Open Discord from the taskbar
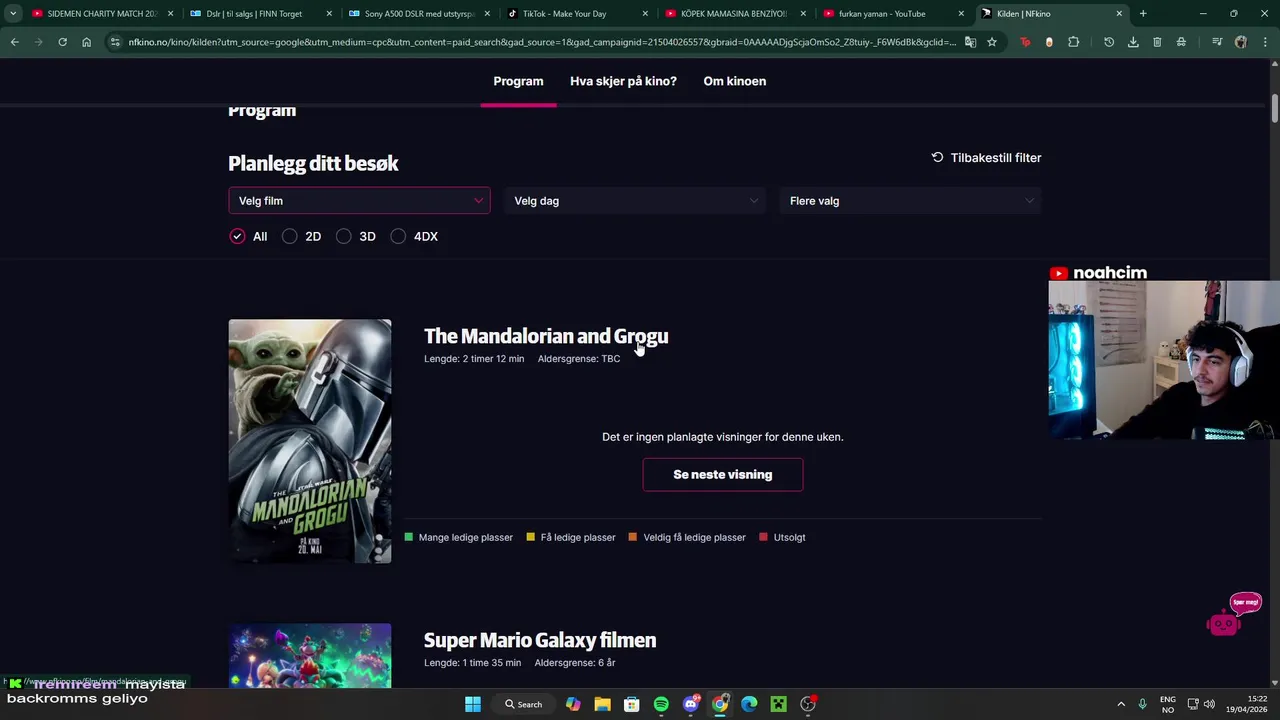This screenshot has width=1280, height=720. [691, 704]
